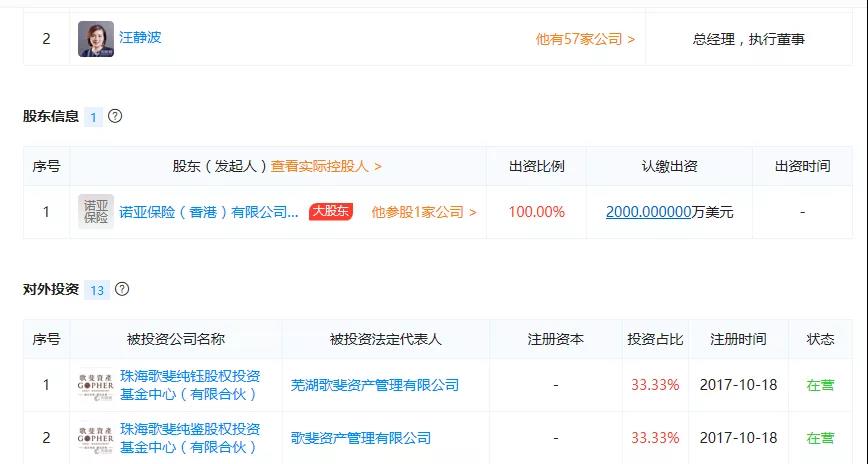The height and width of the screenshot is (464, 868).
Task: Click the 状态 column header
Action: (820, 339)
